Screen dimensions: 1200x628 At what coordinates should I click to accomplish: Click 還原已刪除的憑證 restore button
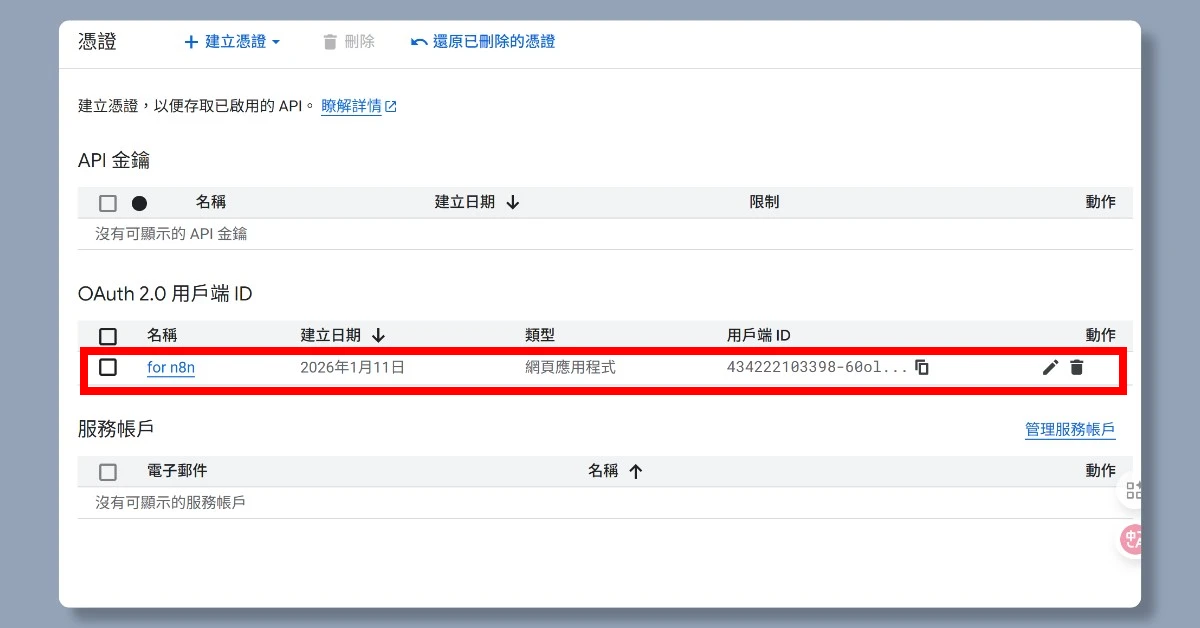[x=483, y=42]
